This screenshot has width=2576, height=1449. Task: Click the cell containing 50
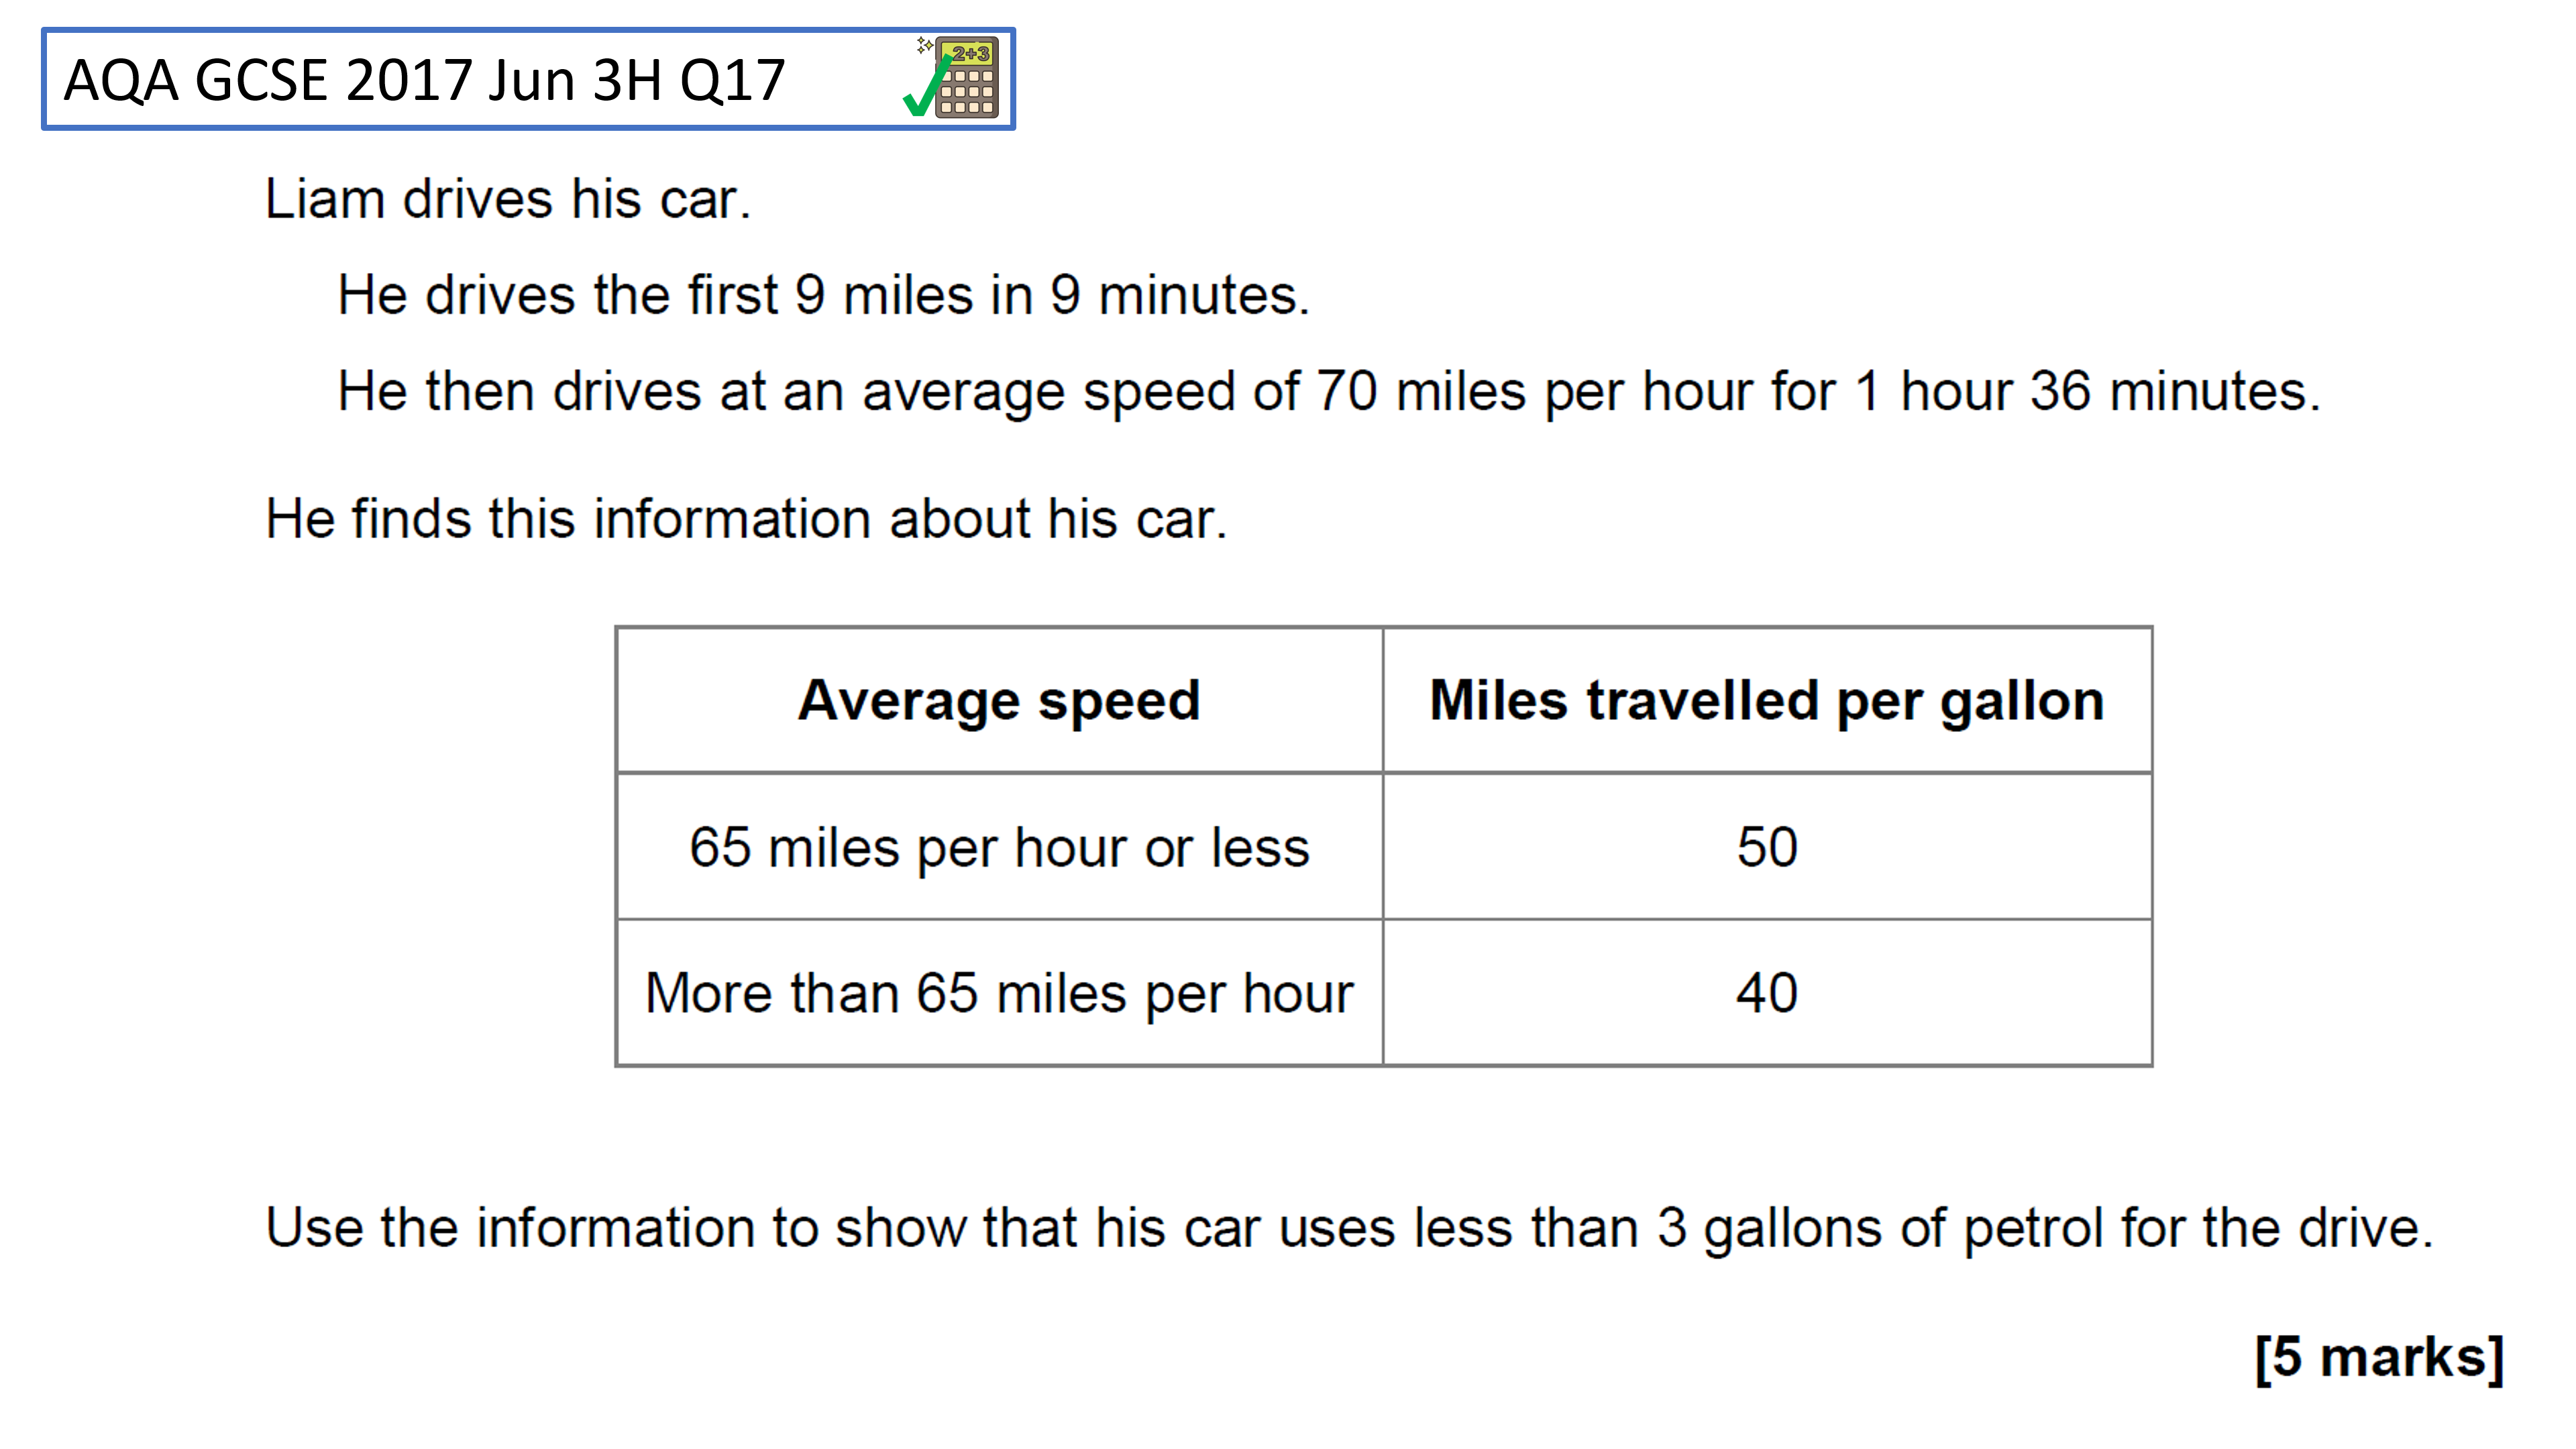tap(1767, 847)
